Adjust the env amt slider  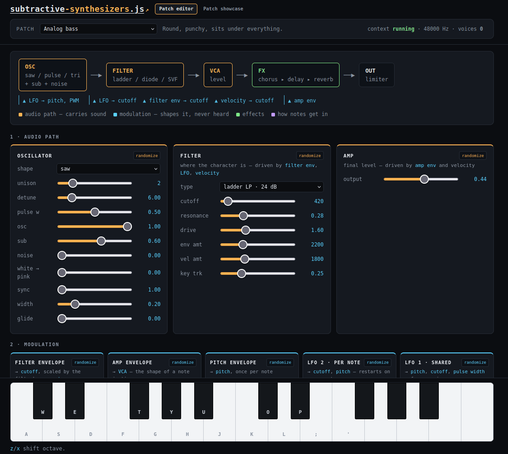(x=258, y=245)
